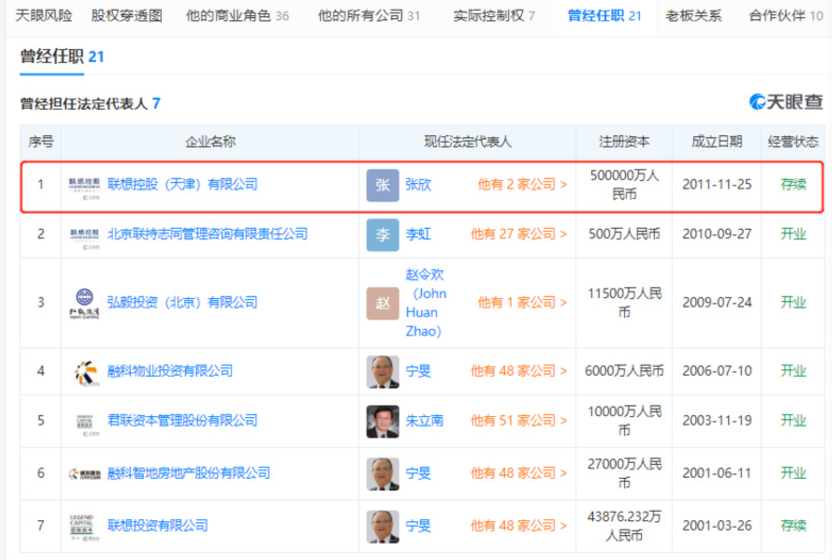This screenshot has width=832, height=560.
Task: Click the 500000万人民币 capital cell
Action: click(624, 184)
